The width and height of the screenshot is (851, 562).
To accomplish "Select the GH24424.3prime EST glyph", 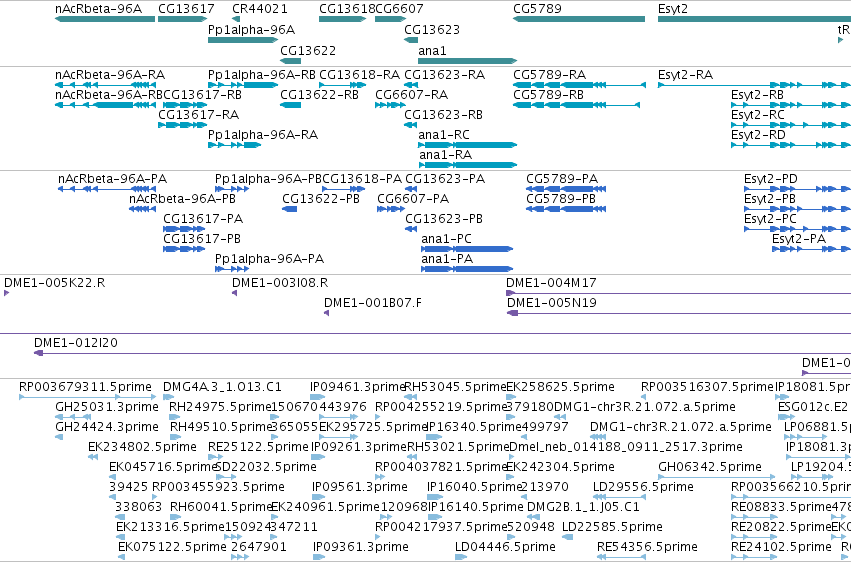I will pos(59,437).
